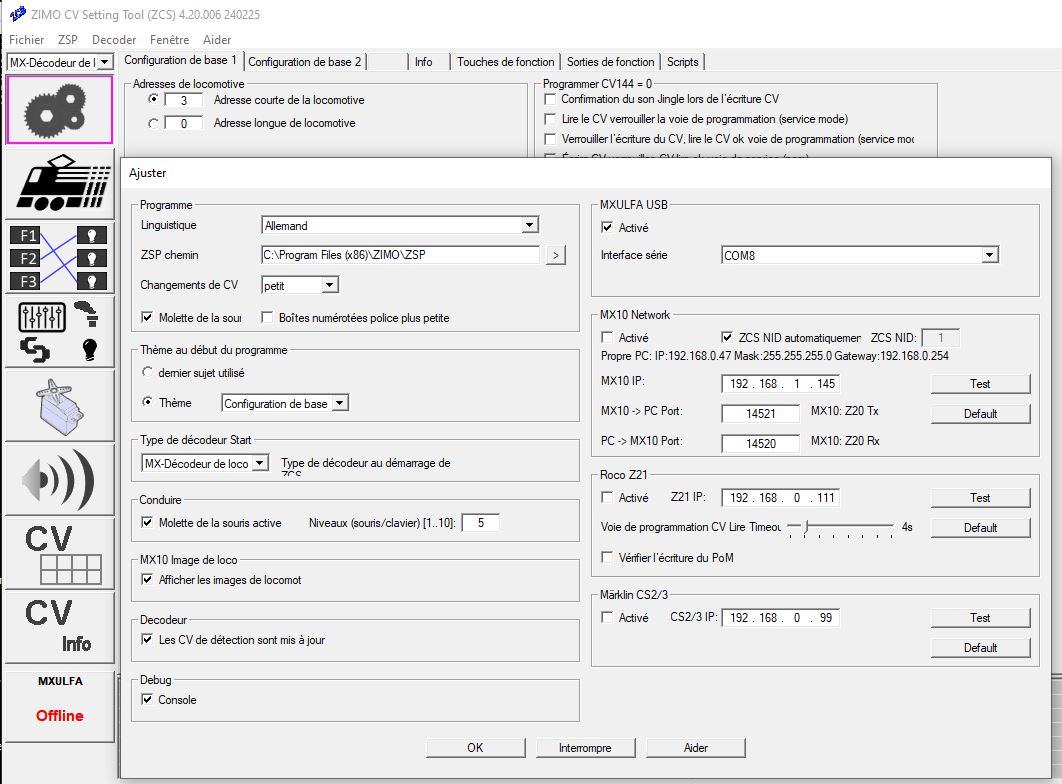This screenshot has height=784, width=1062.
Task: Click Default button in MX10 Network
Action: [981, 414]
